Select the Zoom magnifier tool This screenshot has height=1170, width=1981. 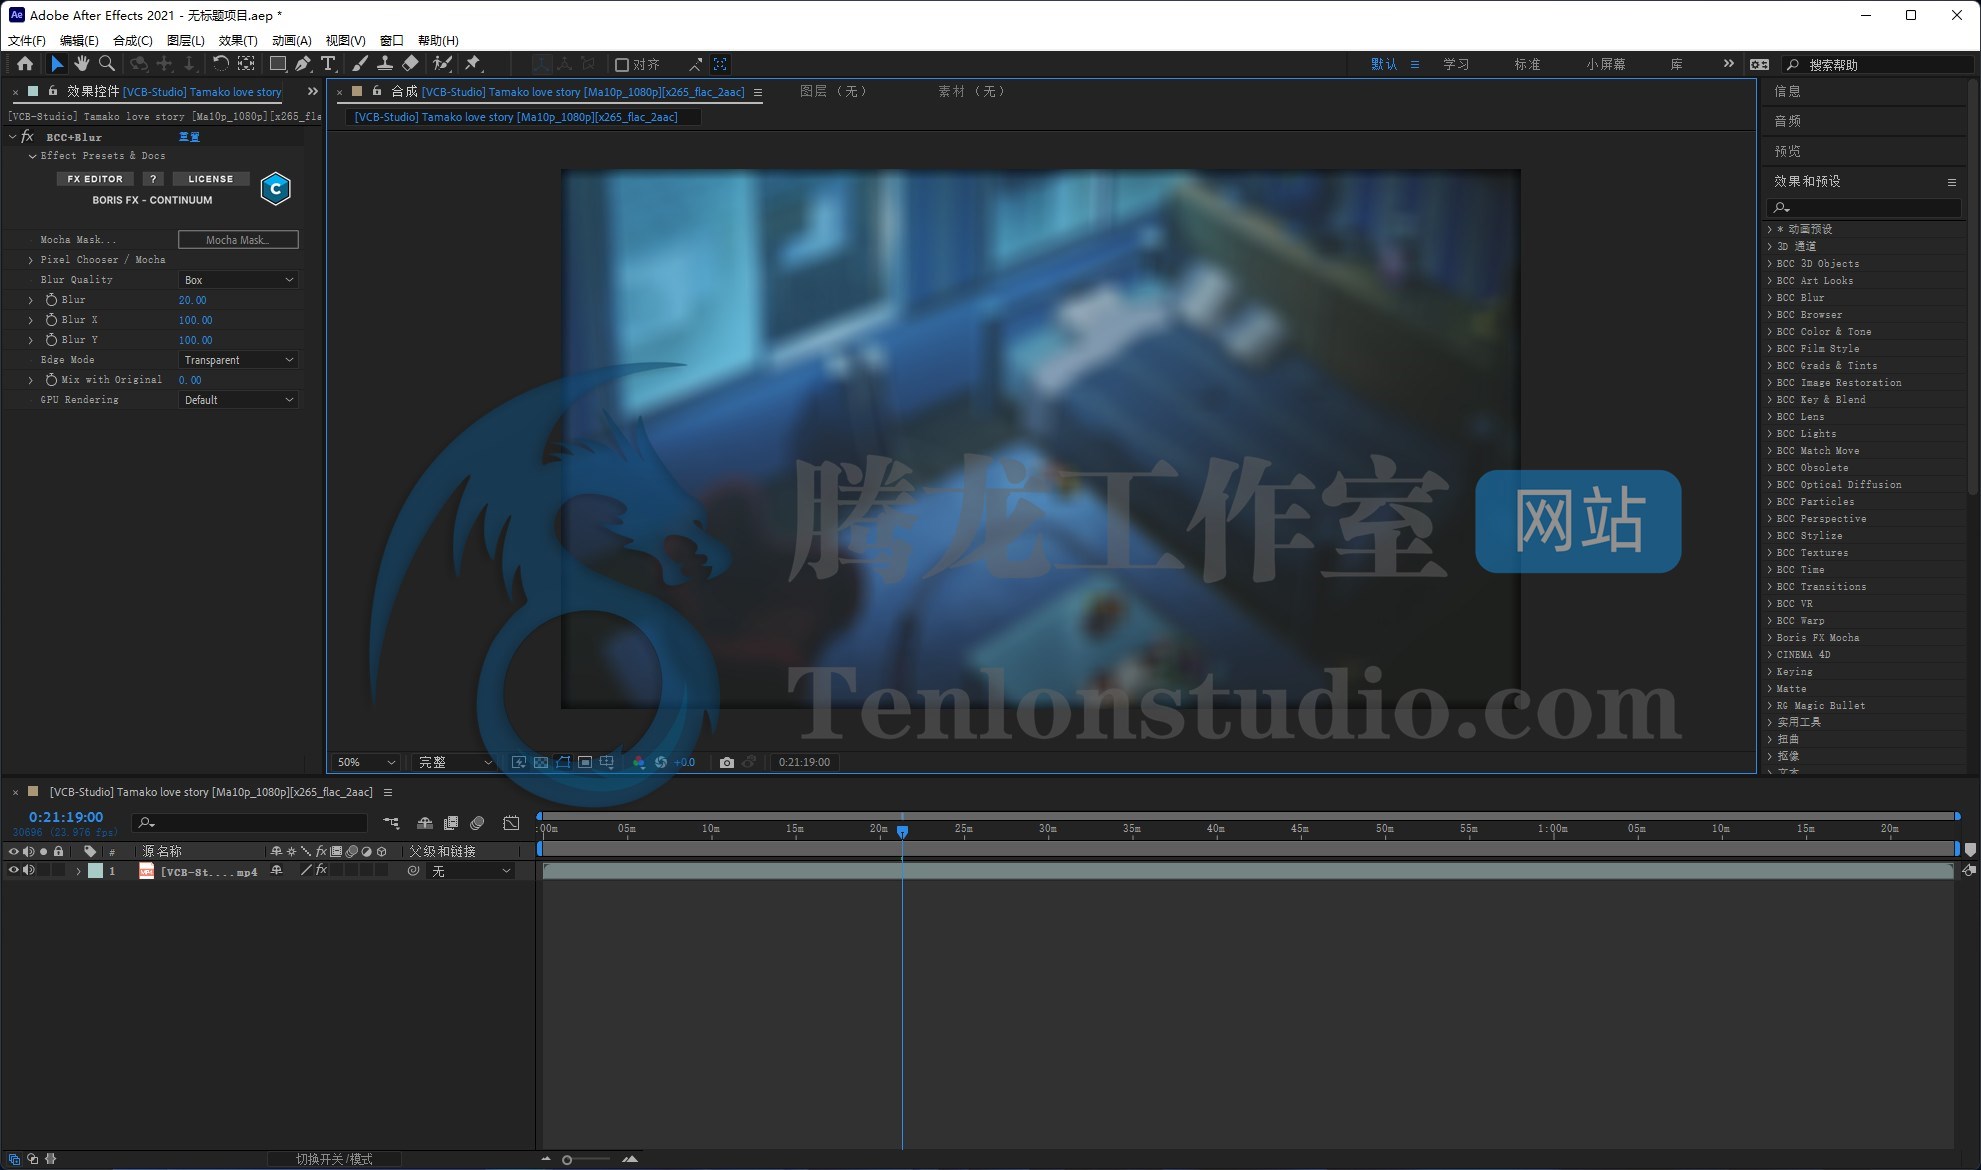(x=107, y=64)
